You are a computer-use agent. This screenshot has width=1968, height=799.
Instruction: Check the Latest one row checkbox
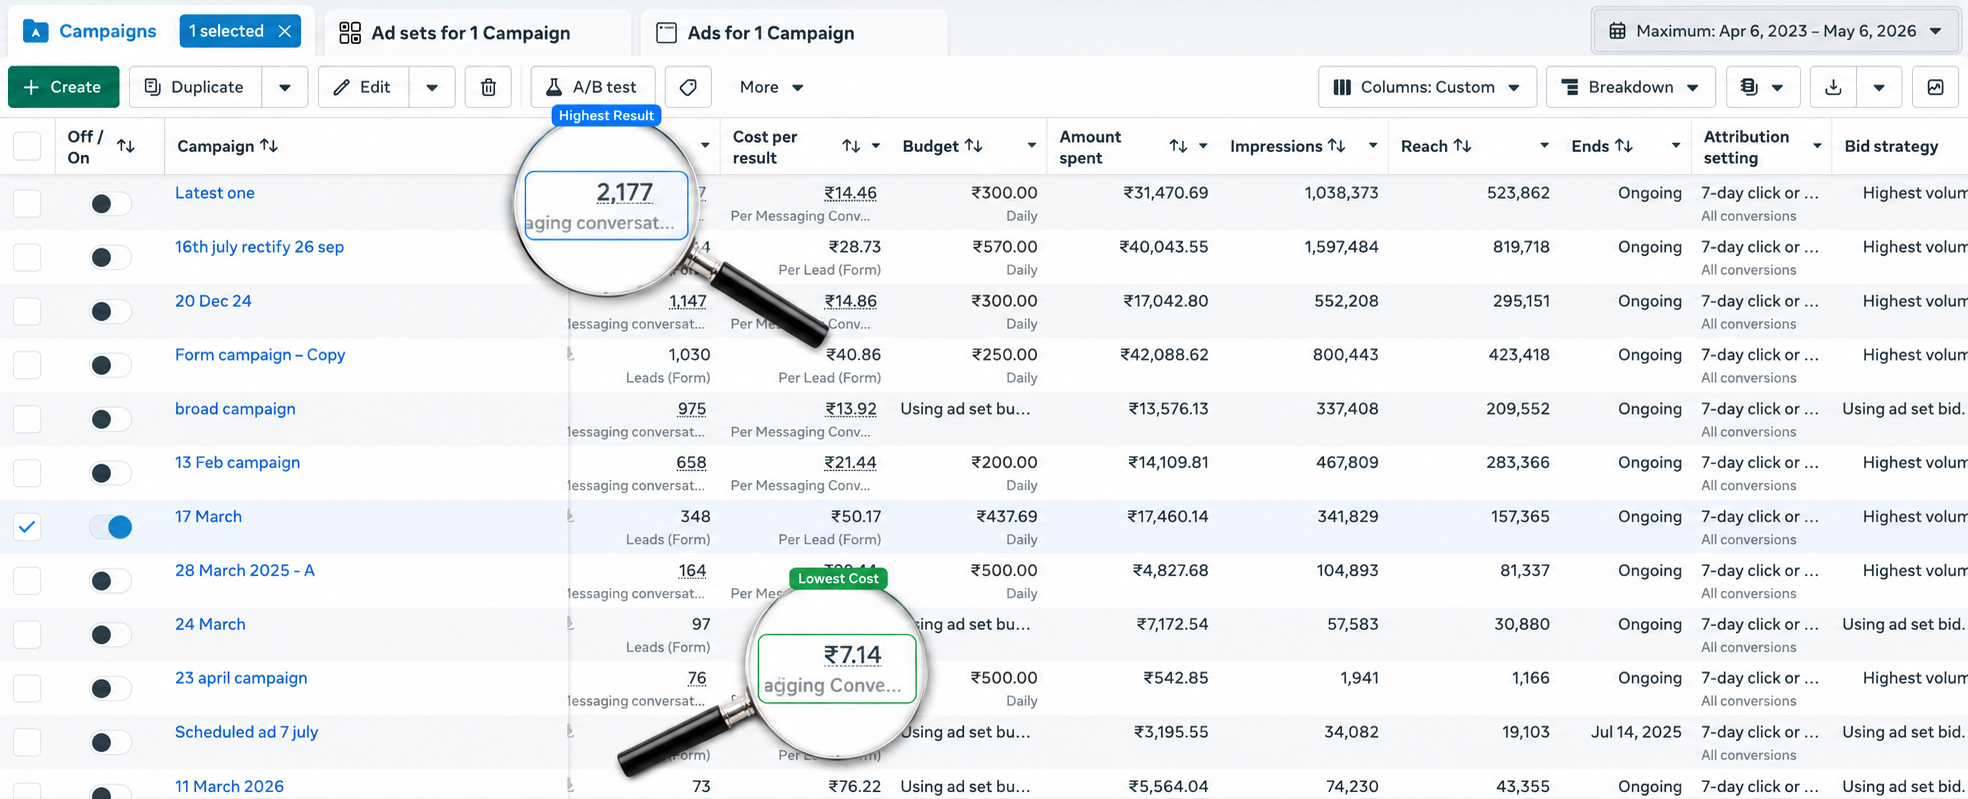click(x=27, y=204)
